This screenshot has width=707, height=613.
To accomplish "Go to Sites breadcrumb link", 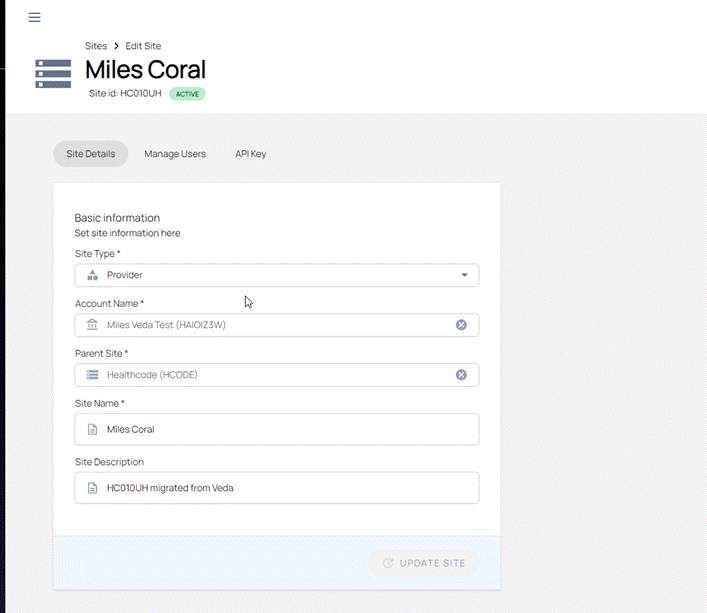I will pos(96,46).
